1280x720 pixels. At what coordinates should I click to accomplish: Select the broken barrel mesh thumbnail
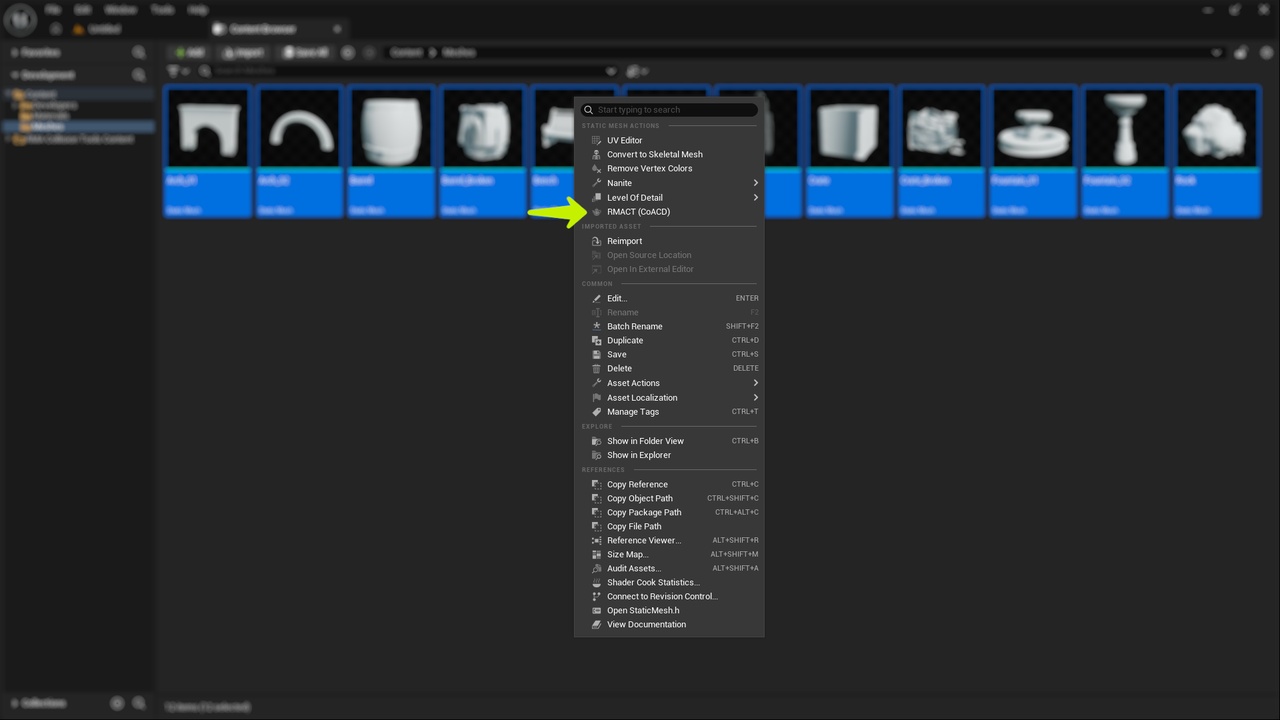click(483, 128)
